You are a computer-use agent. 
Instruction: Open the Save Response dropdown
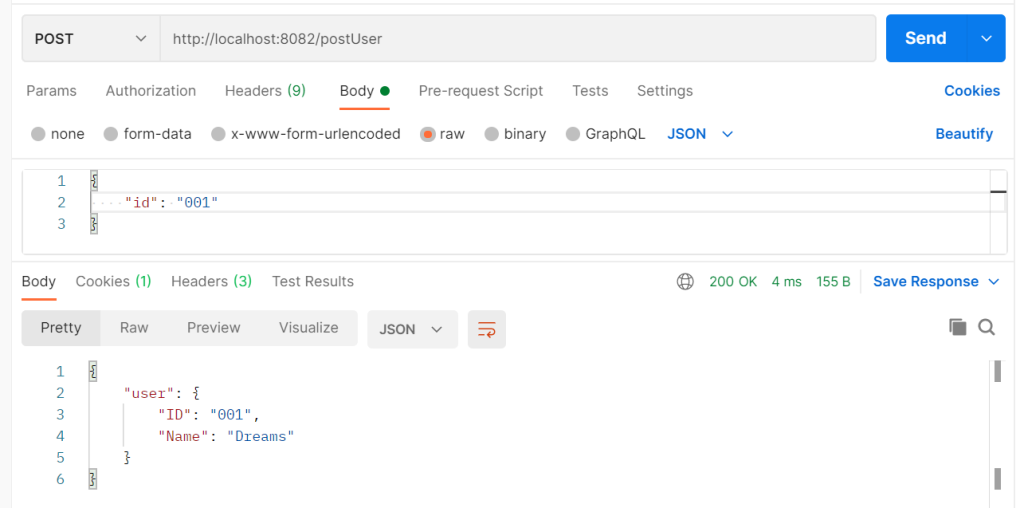[936, 282]
